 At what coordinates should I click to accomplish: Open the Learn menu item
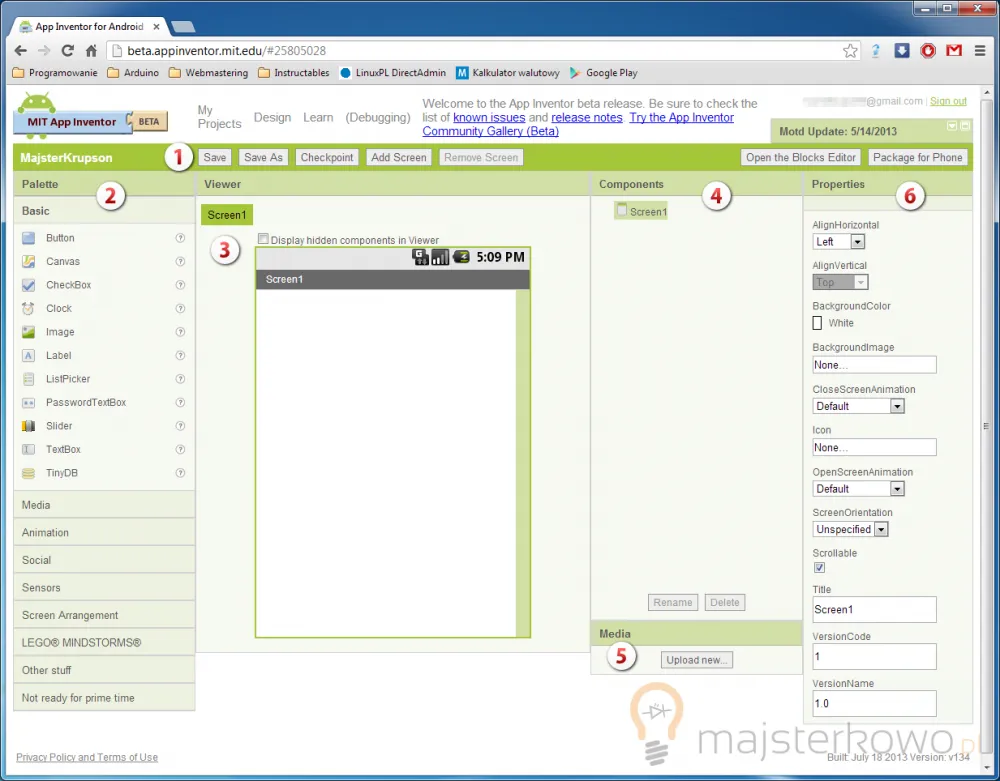coord(318,117)
